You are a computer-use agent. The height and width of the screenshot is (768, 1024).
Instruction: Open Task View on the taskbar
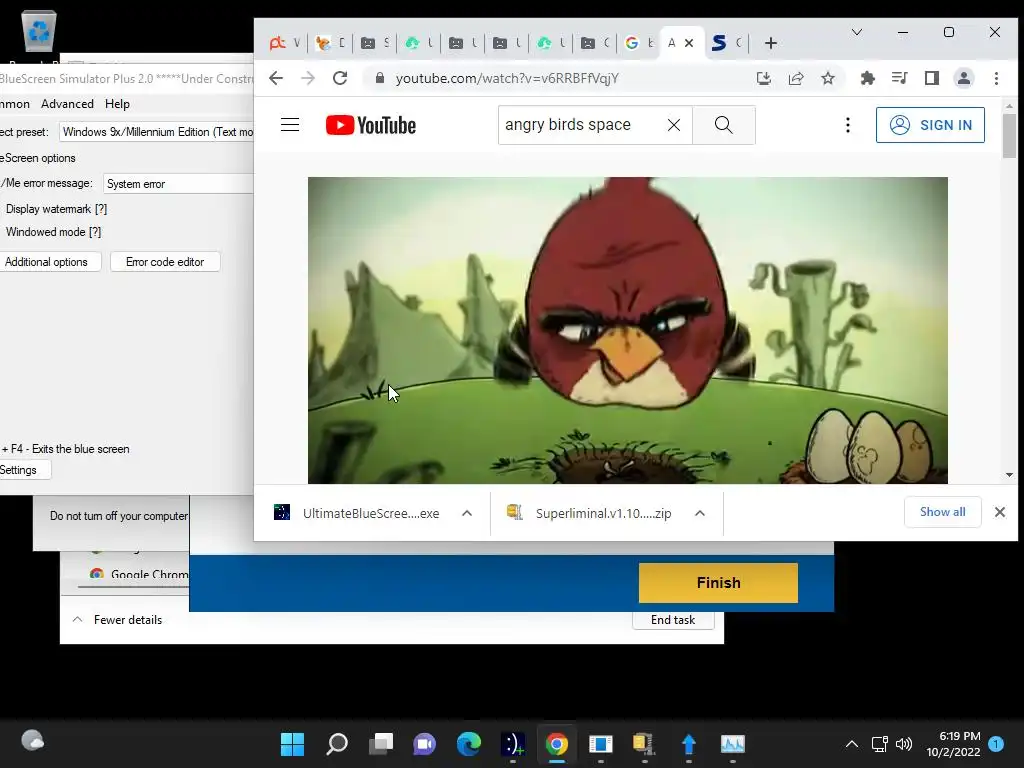pos(381,743)
